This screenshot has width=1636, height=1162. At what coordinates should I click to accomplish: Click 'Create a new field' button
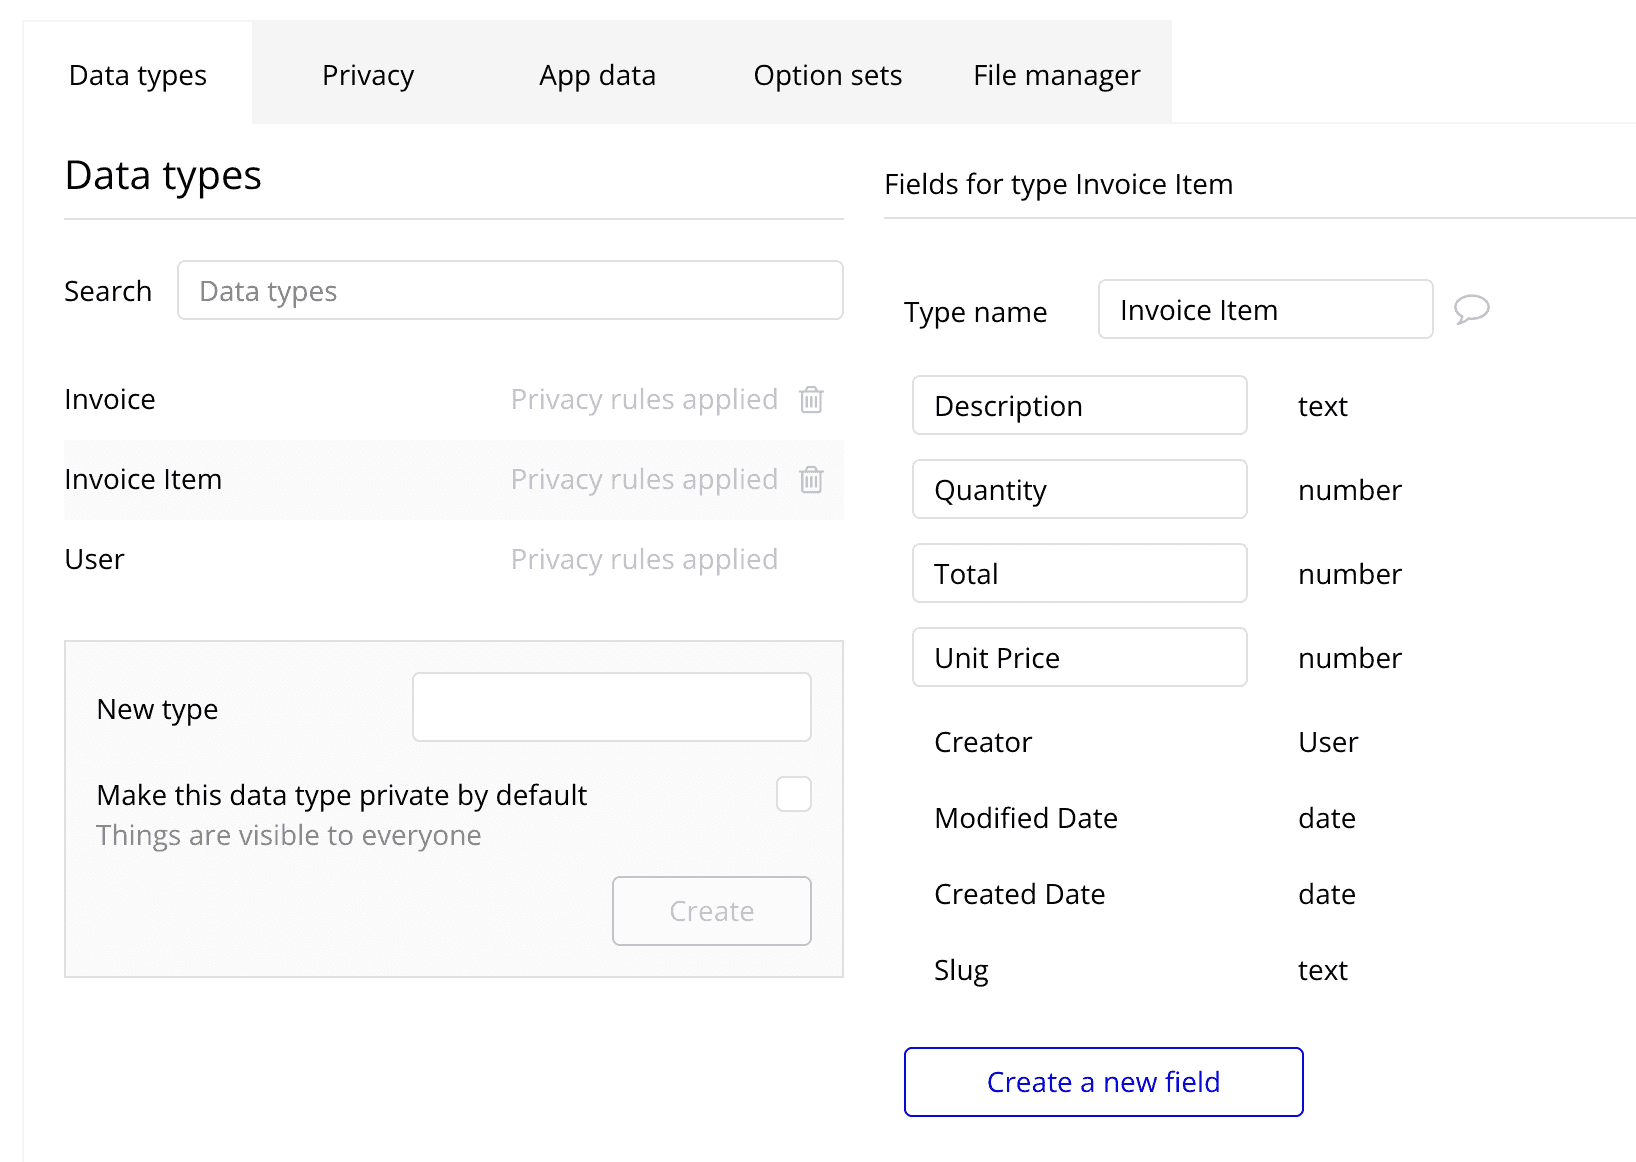tap(1103, 1082)
